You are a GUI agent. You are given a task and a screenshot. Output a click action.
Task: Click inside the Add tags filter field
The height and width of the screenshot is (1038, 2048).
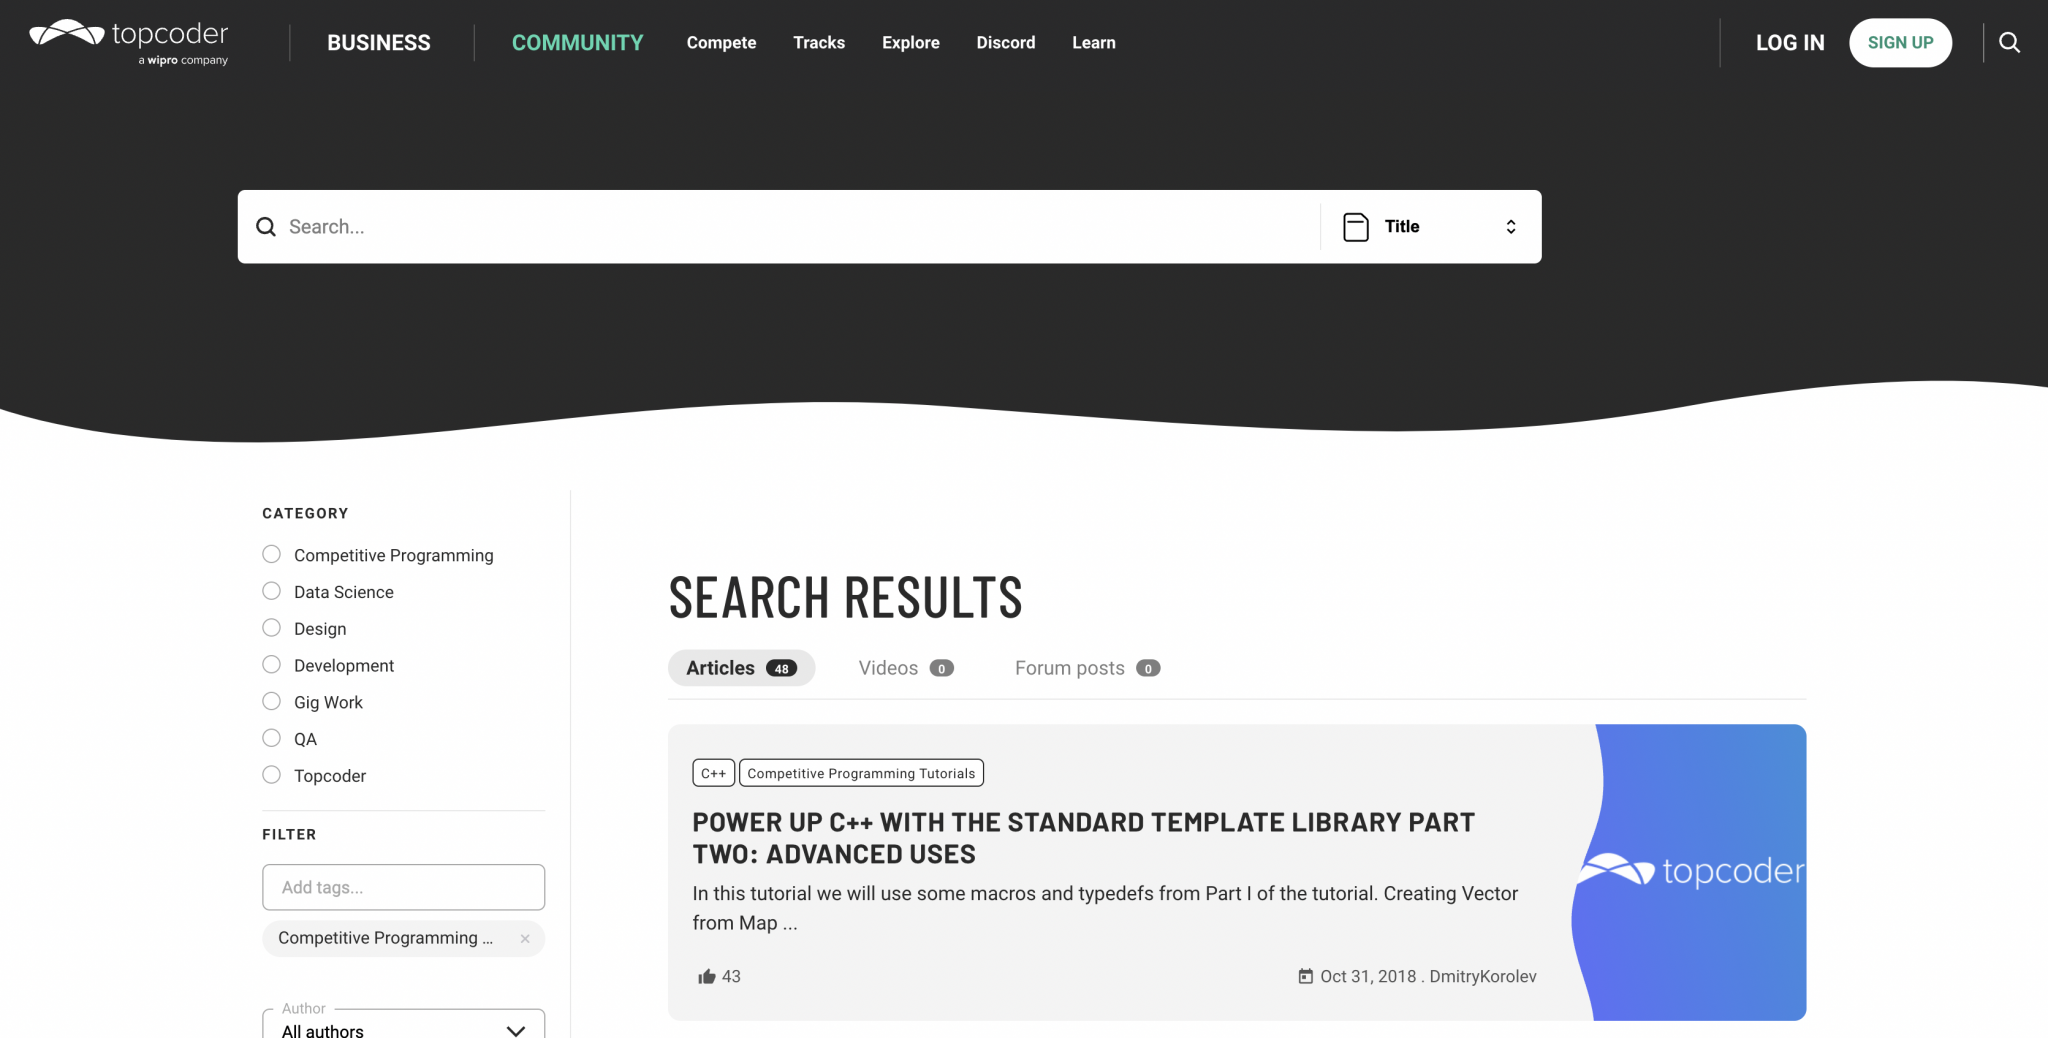pyautogui.click(x=403, y=887)
